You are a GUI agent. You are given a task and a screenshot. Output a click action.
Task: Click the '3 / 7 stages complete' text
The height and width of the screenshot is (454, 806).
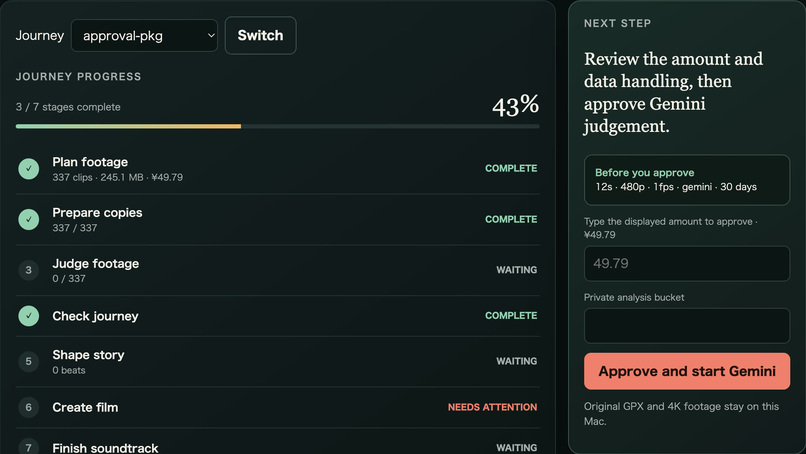tap(68, 107)
